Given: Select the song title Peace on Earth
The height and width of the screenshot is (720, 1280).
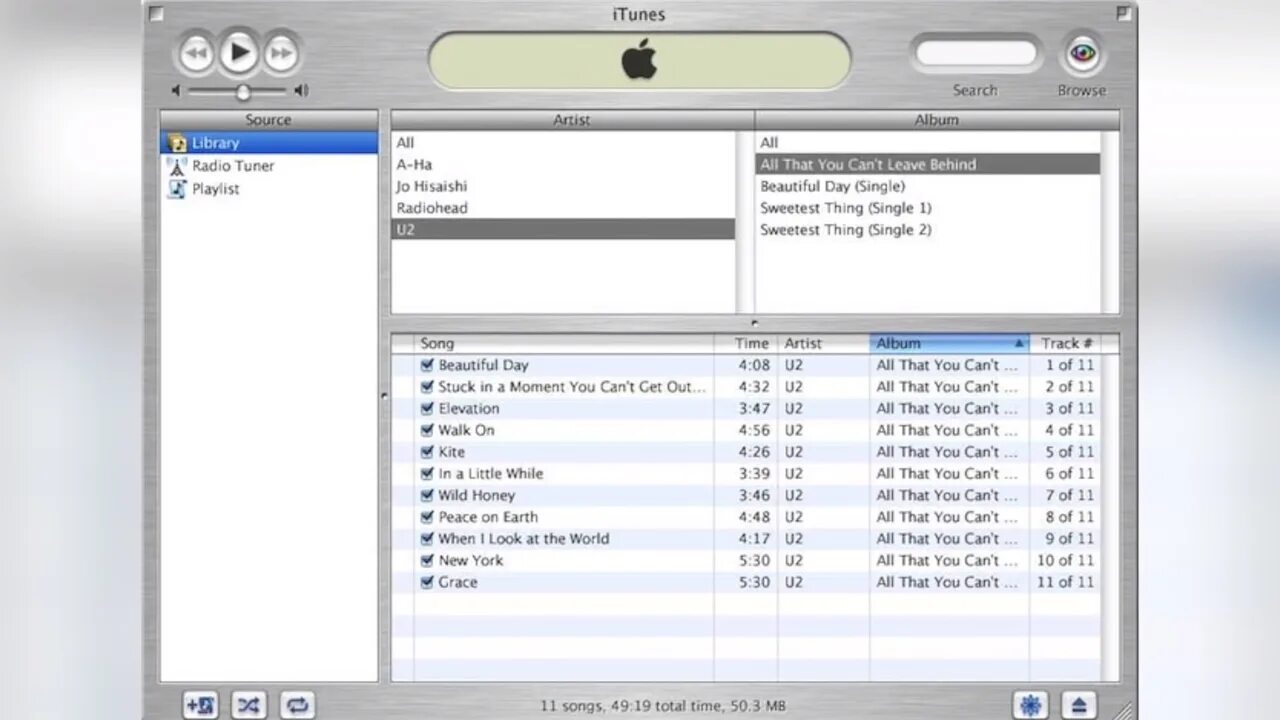Looking at the screenshot, I should (x=488, y=517).
